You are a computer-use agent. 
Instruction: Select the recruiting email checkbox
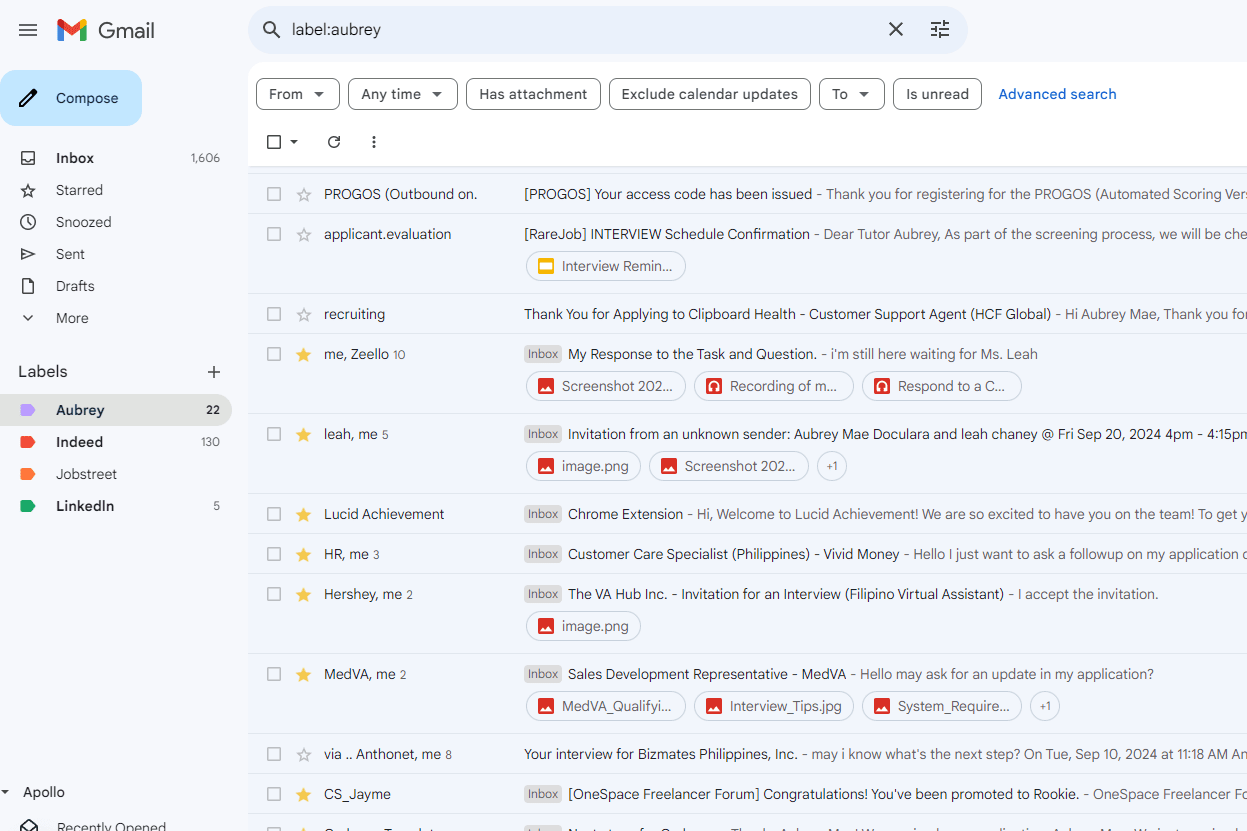(274, 314)
